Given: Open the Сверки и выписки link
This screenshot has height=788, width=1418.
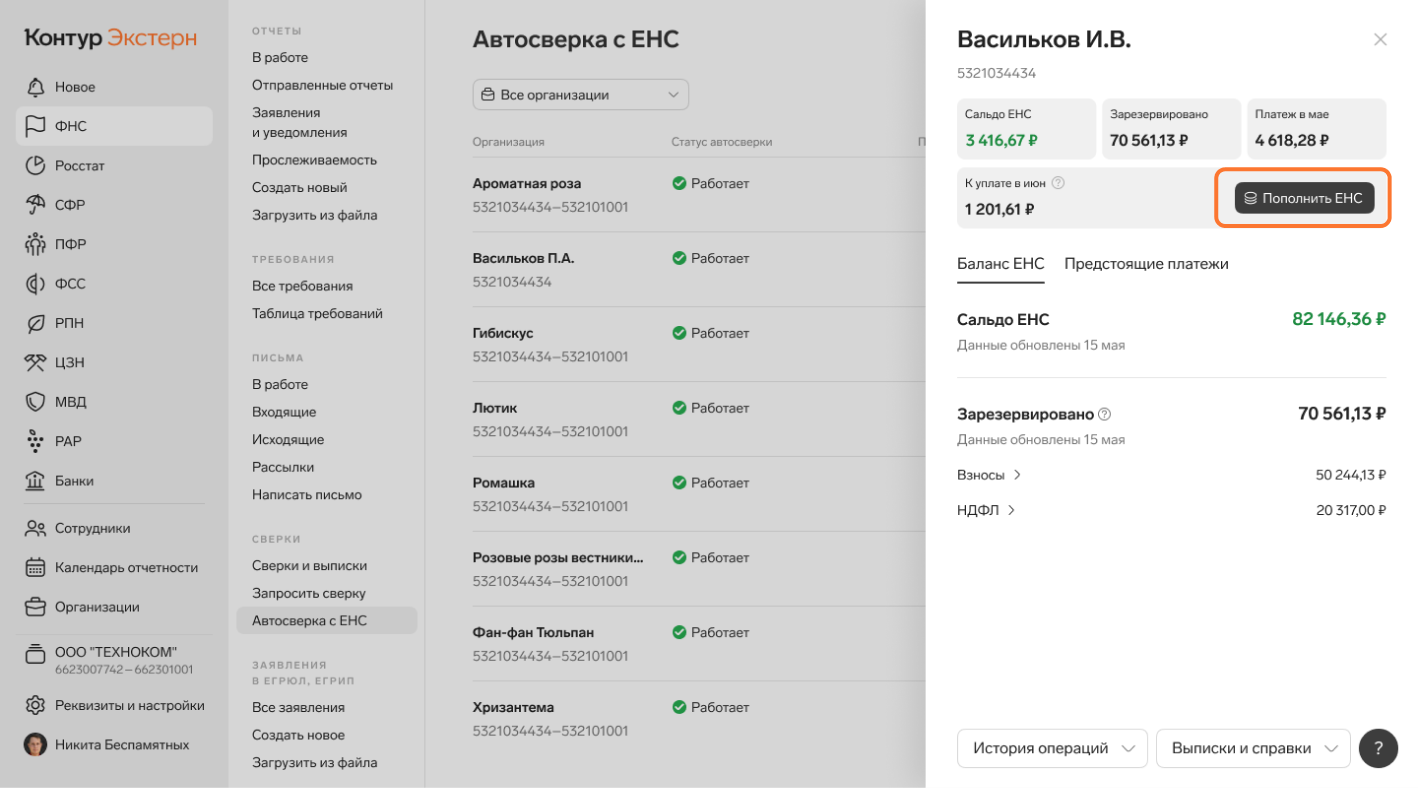Looking at the screenshot, I should pyautogui.click(x=309, y=566).
